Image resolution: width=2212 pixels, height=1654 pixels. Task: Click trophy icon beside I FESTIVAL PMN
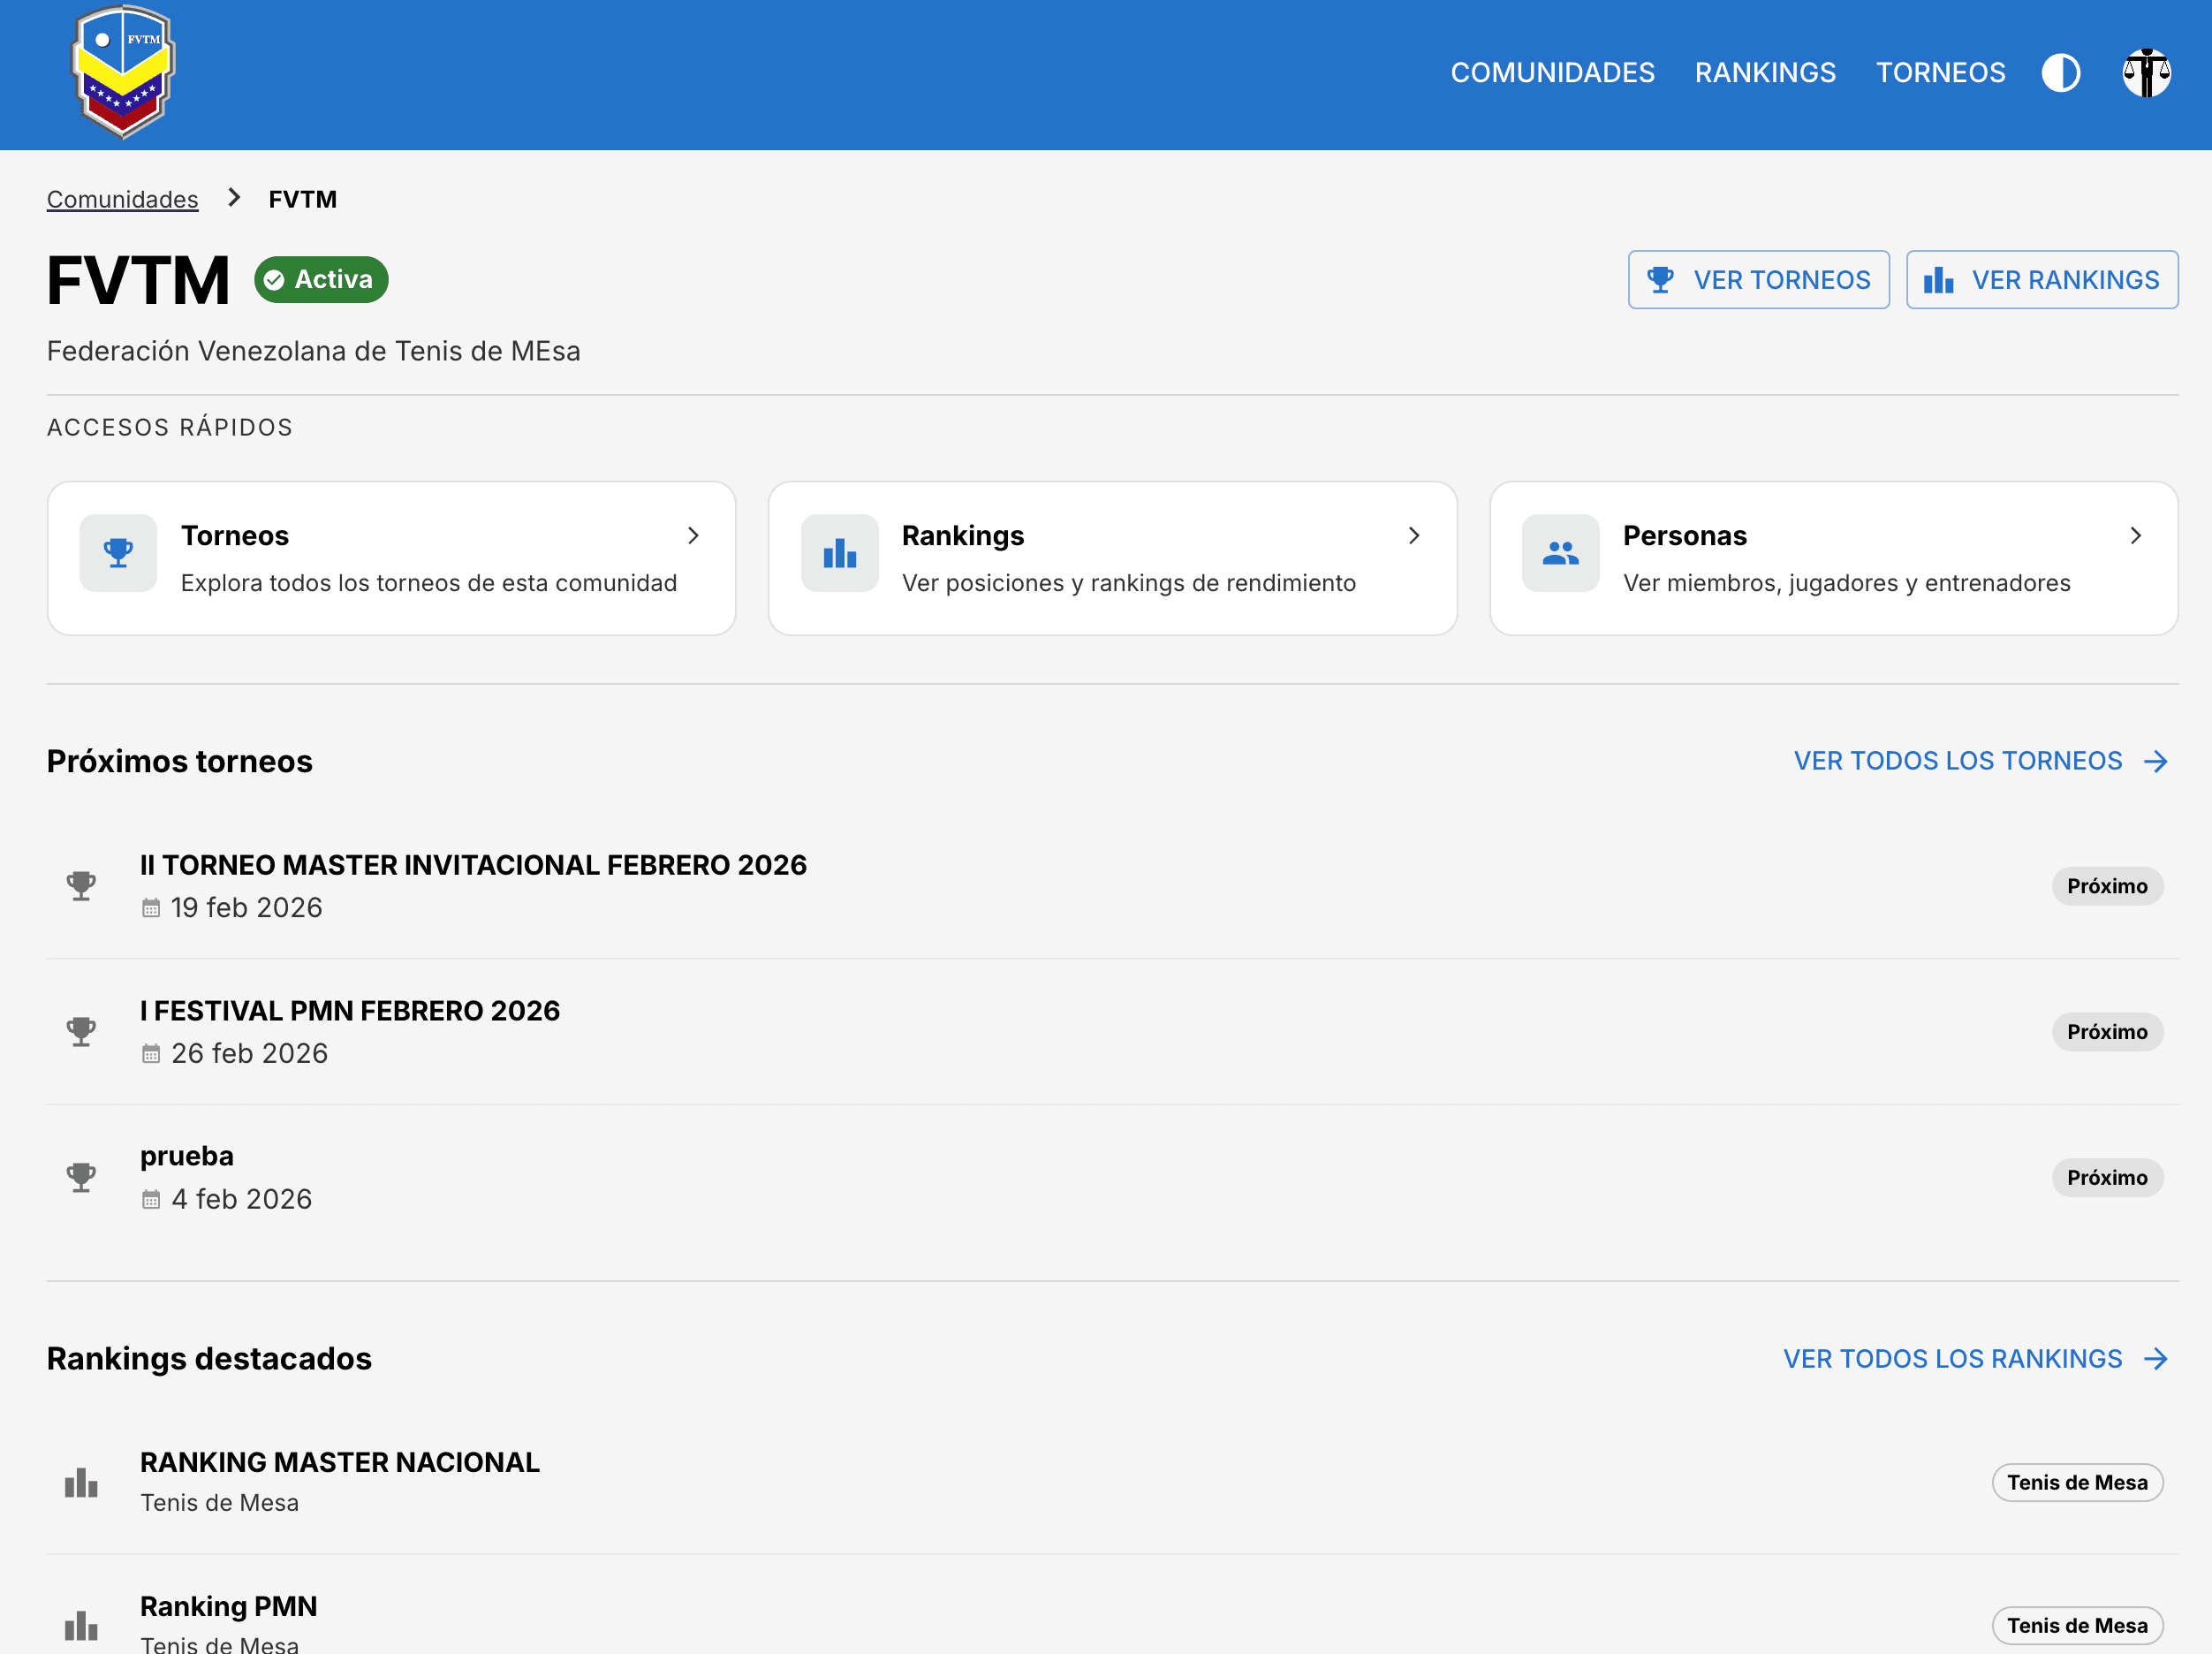pos(81,1031)
